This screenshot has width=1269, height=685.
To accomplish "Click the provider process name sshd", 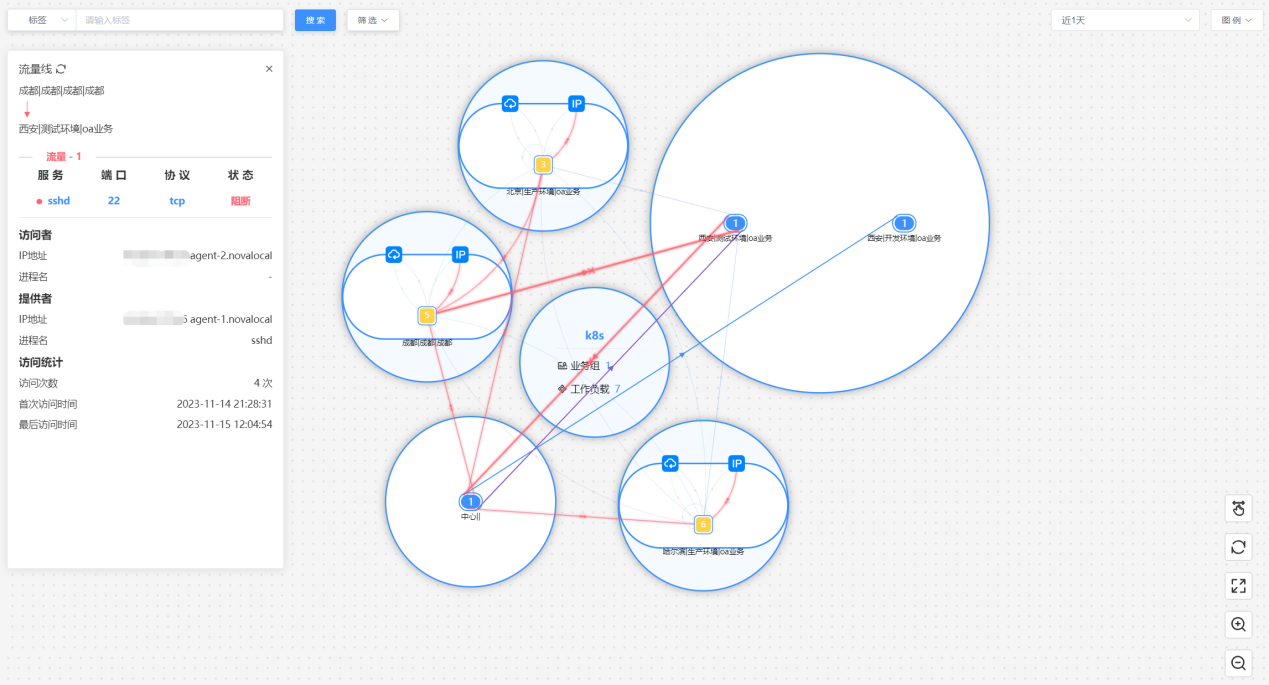I will 261,341.
